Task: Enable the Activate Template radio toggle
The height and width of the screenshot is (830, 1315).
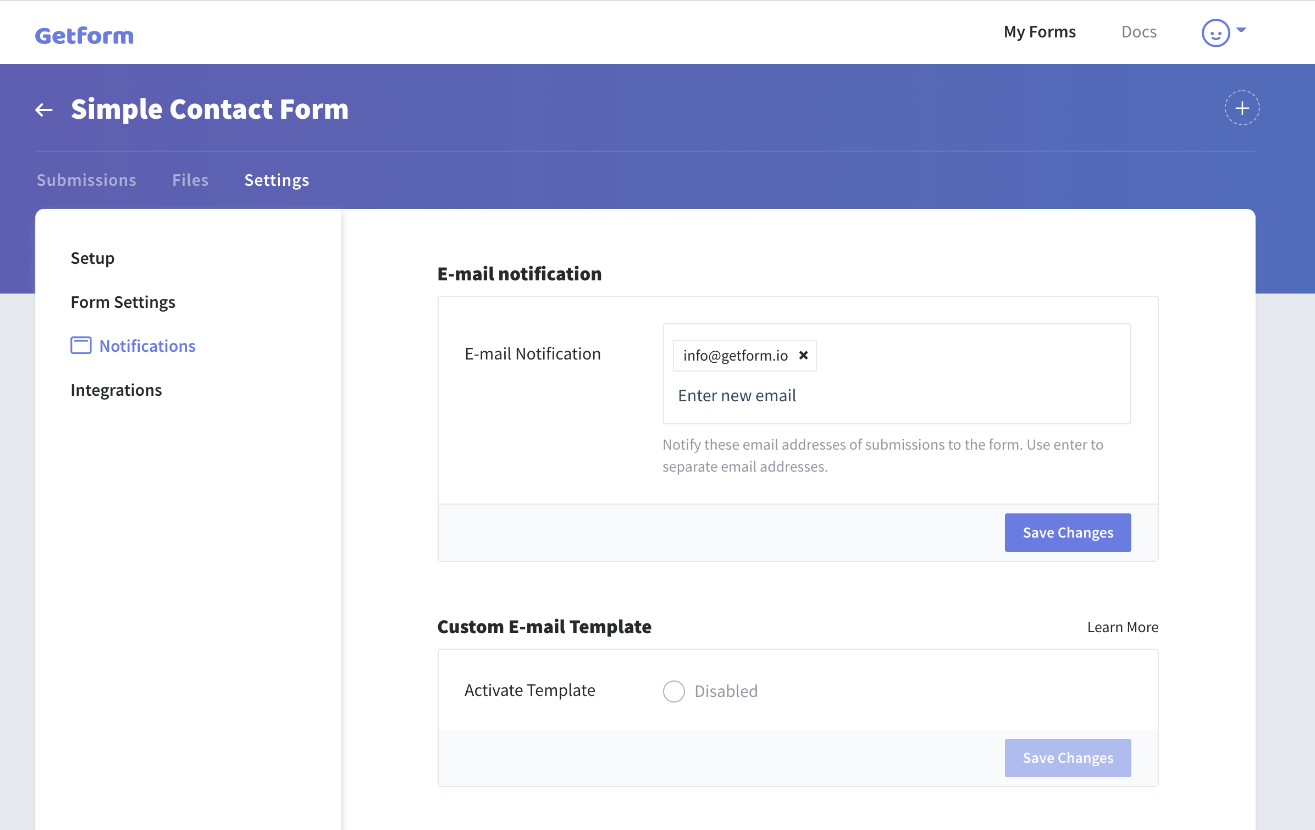Action: click(674, 691)
